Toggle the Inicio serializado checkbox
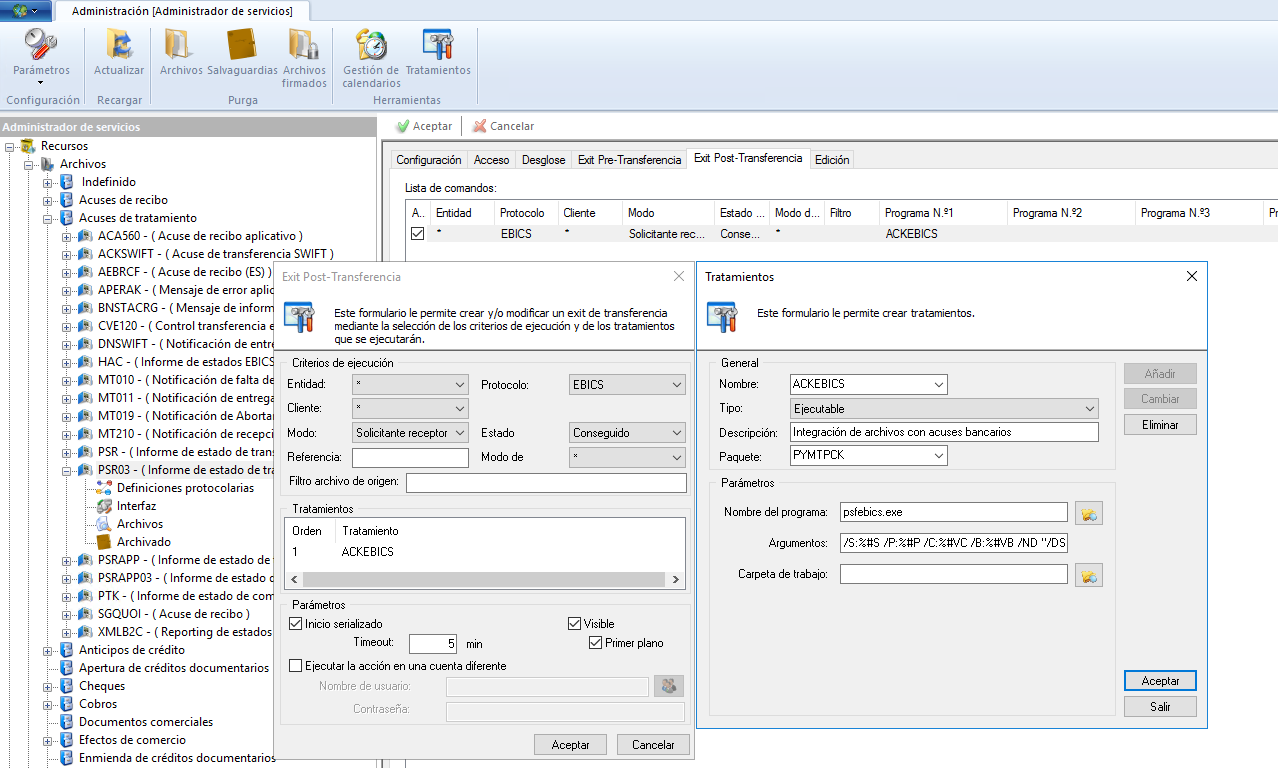Image resolution: width=1278 pixels, height=768 pixels. 296,624
